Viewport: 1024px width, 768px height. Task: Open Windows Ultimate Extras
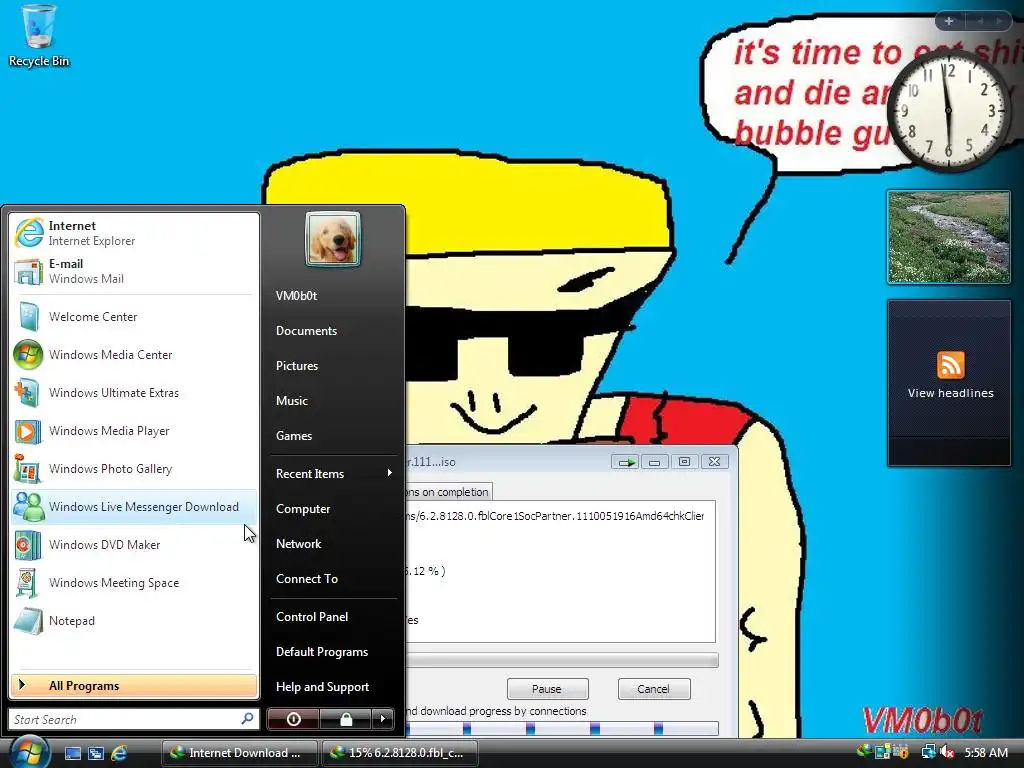(x=134, y=392)
